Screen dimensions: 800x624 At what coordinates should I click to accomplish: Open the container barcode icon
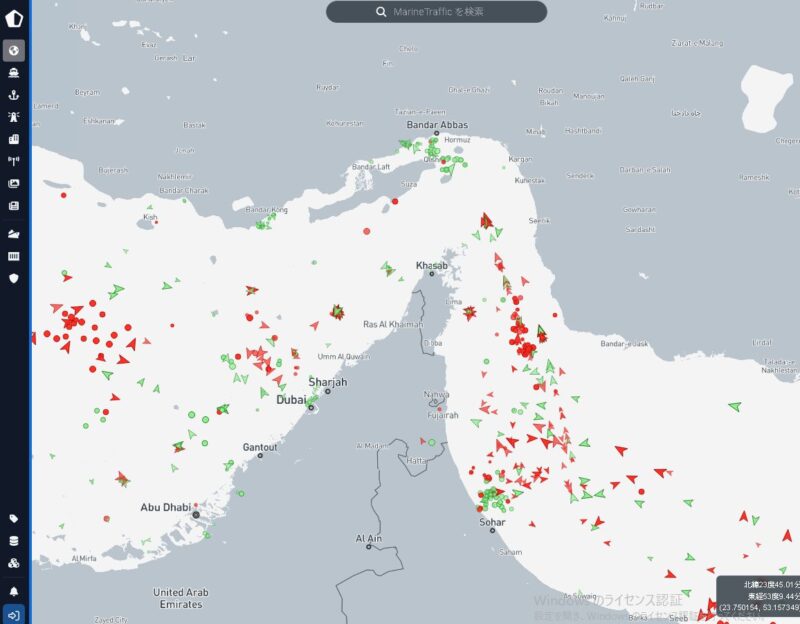(x=14, y=256)
